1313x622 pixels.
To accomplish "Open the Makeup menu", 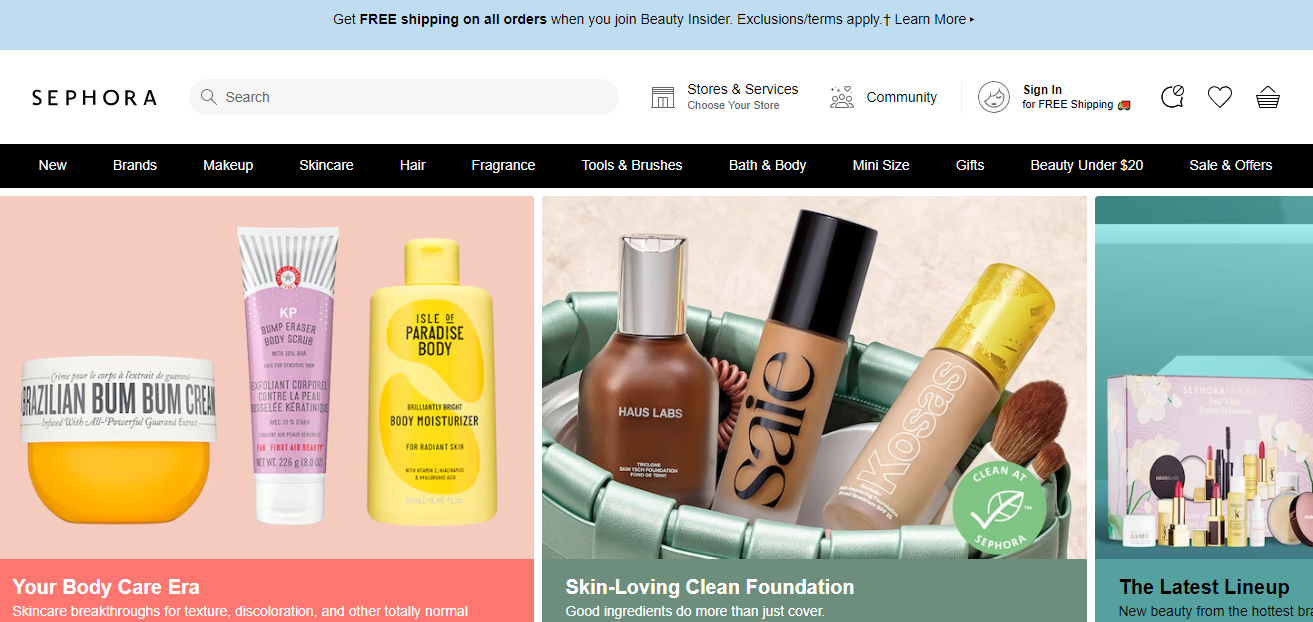I will click(228, 165).
